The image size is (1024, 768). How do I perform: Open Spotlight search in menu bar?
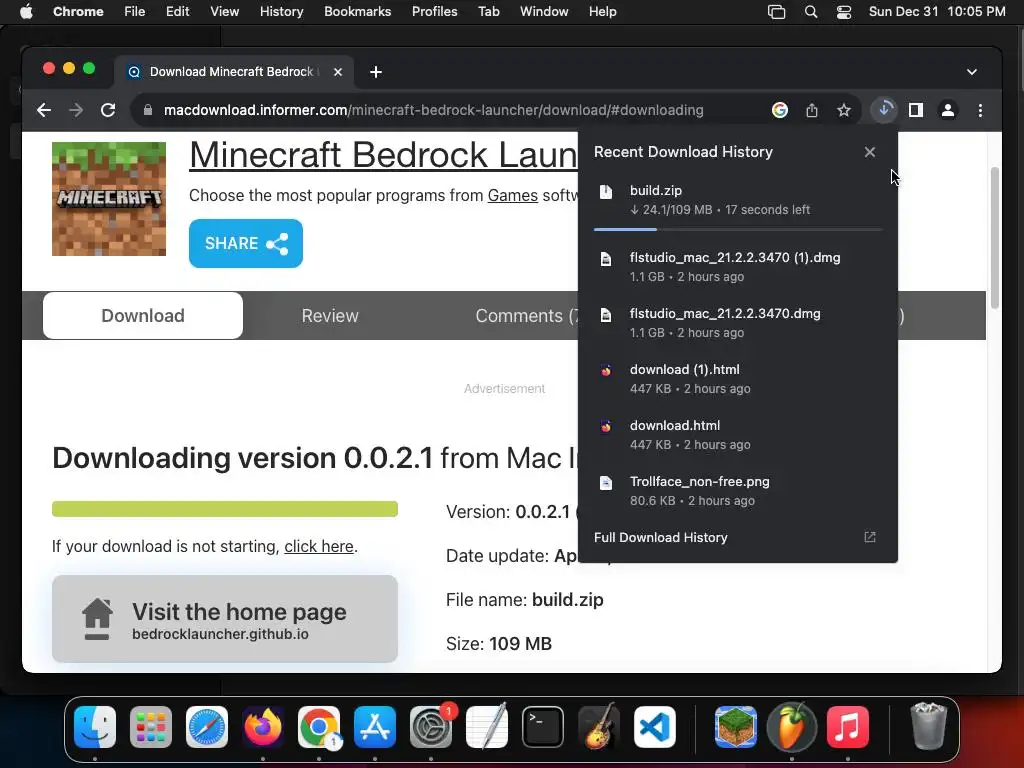click(x=810, y=12)
